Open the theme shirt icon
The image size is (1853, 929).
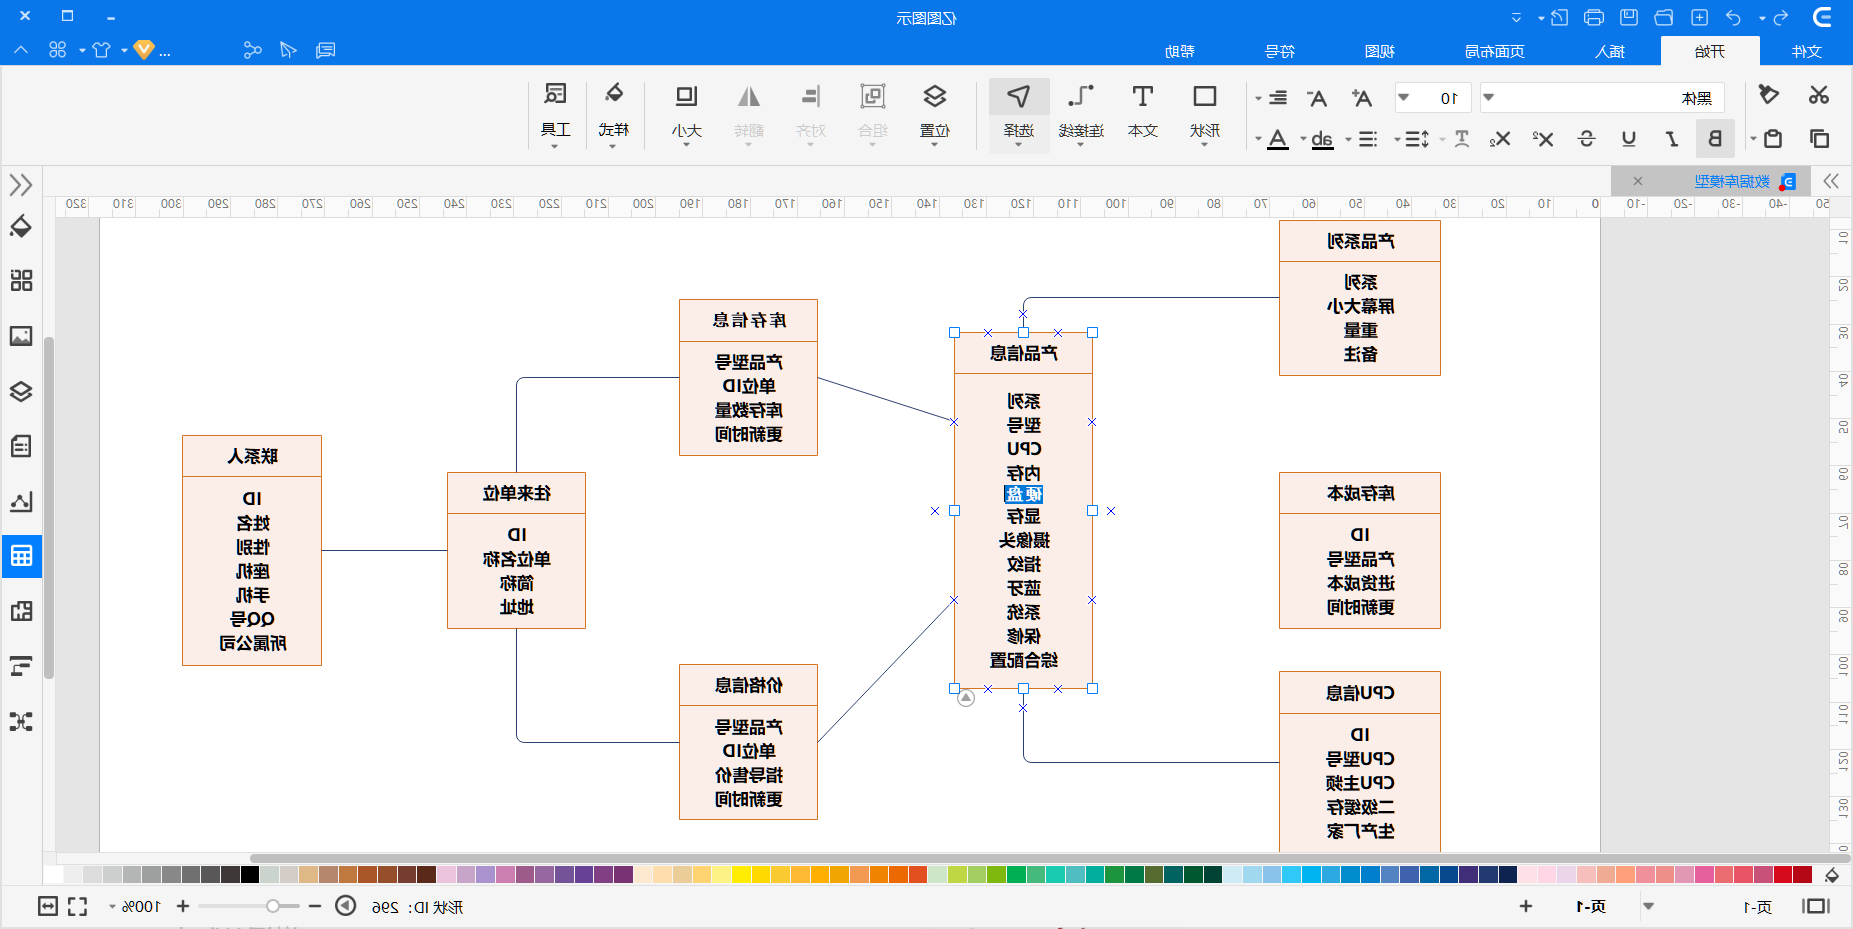point(101,50)
